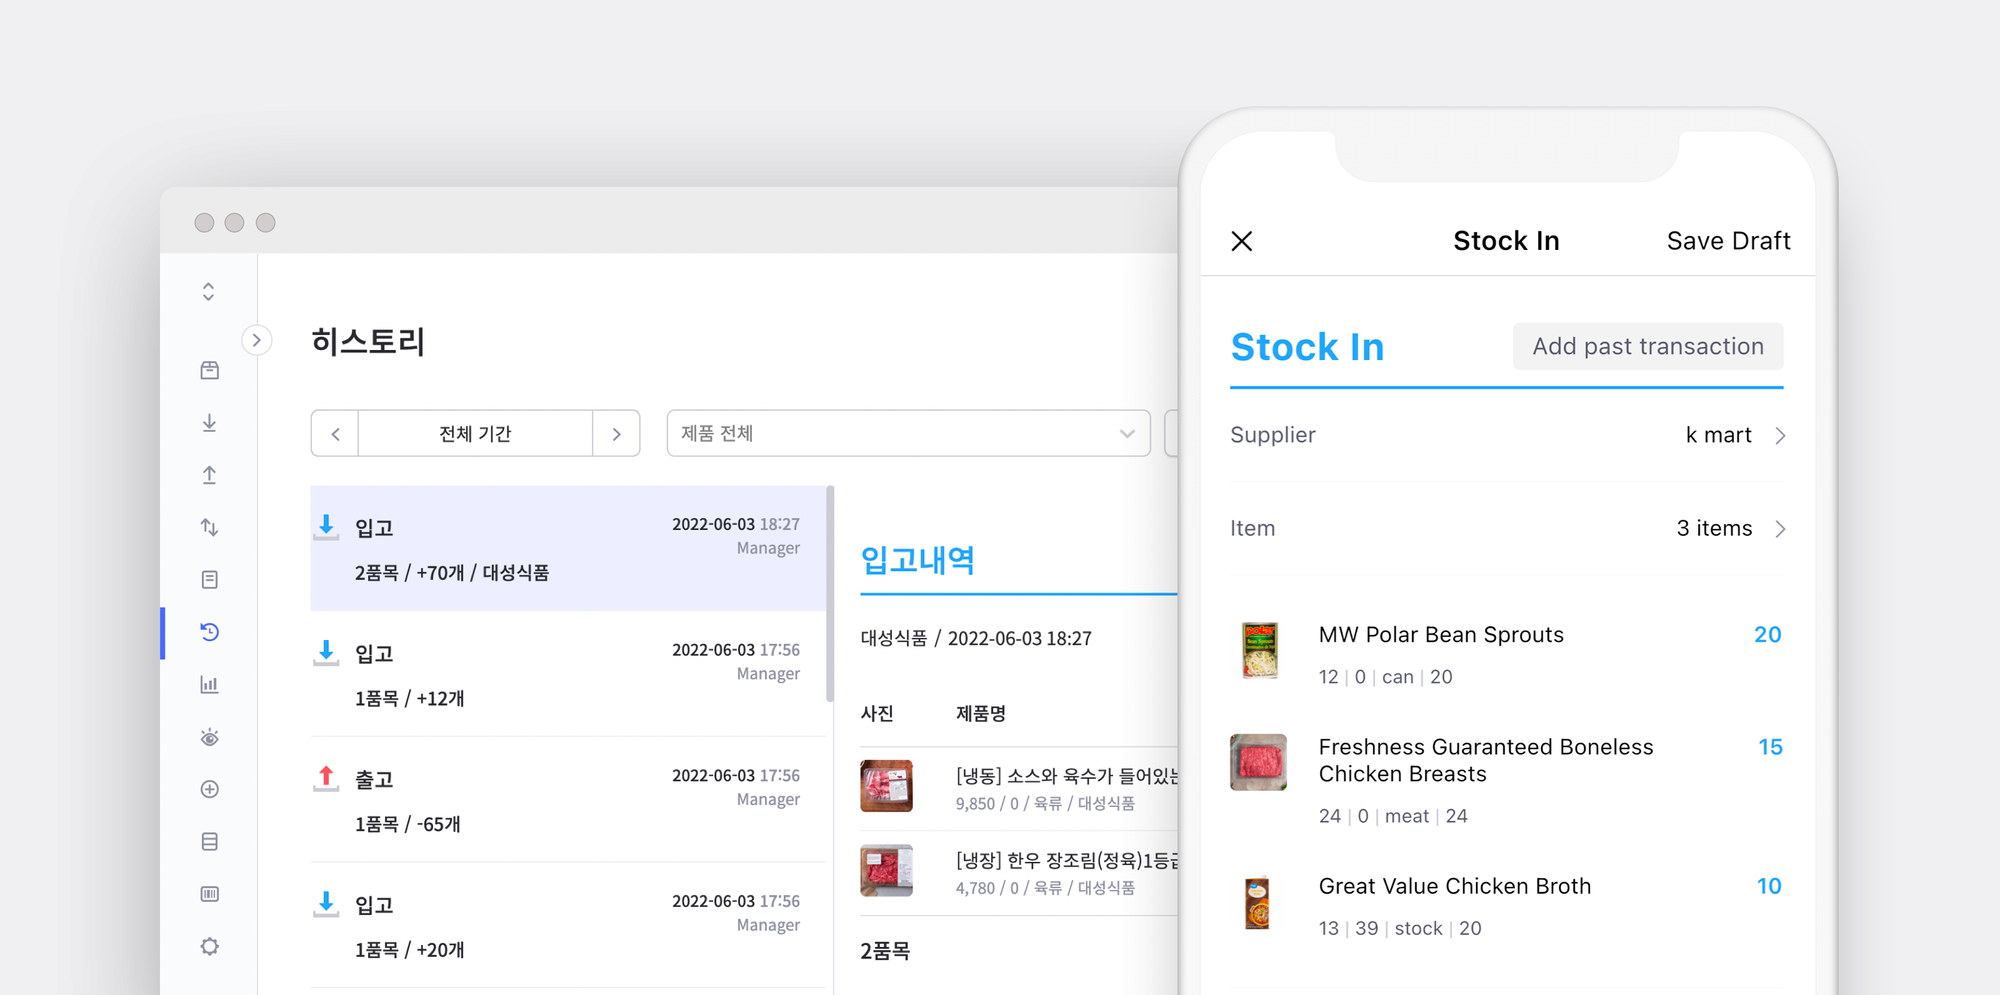2000x995 pixels.
Task: Expand the 제품 전체 product filter dropdown
Action: pyautogui.click(x=1127, y=433)
